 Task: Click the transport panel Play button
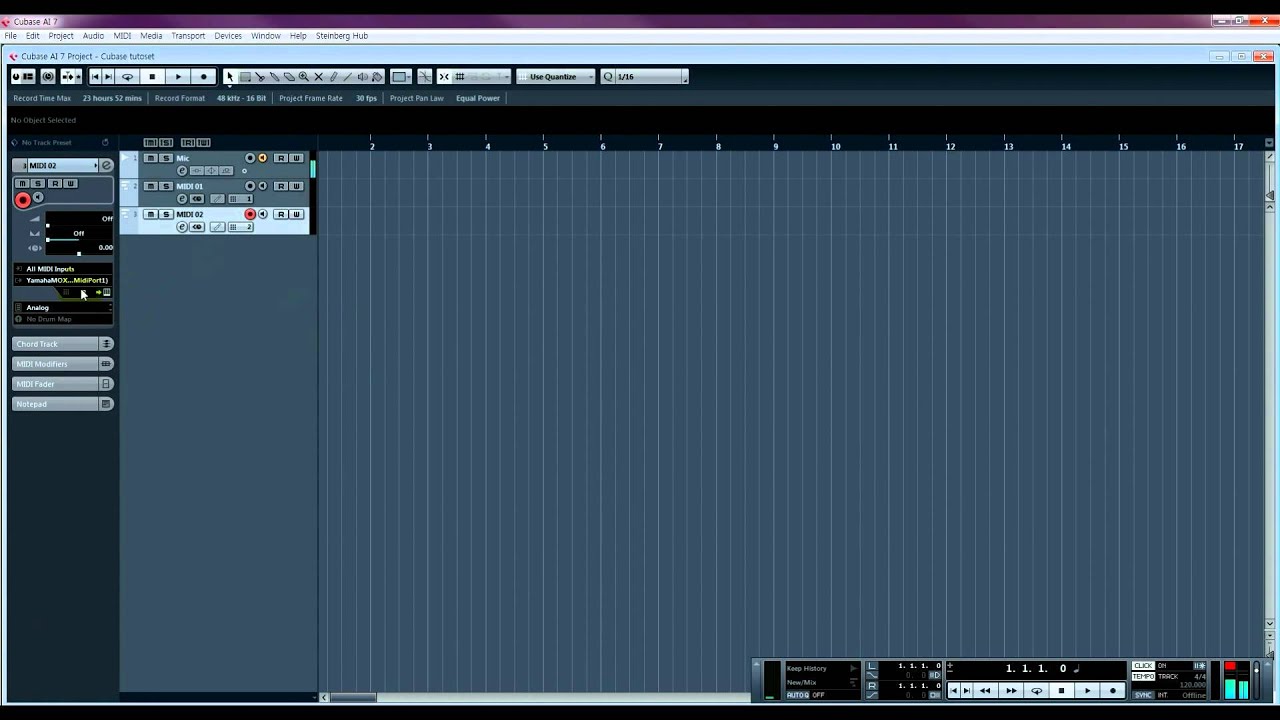1087,691
